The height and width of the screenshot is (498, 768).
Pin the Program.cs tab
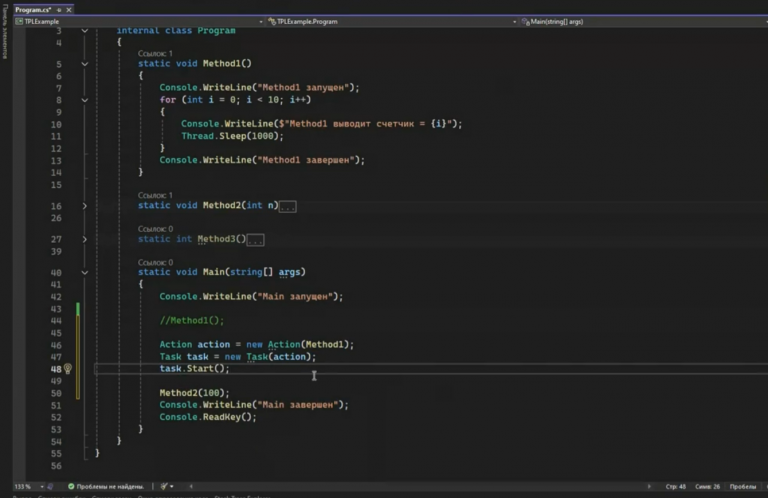click(x=59, y=9)
